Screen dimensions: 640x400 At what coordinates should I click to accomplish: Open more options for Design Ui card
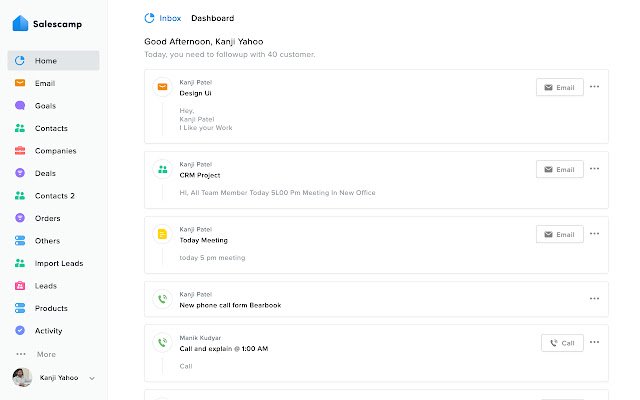coord(594,87)
